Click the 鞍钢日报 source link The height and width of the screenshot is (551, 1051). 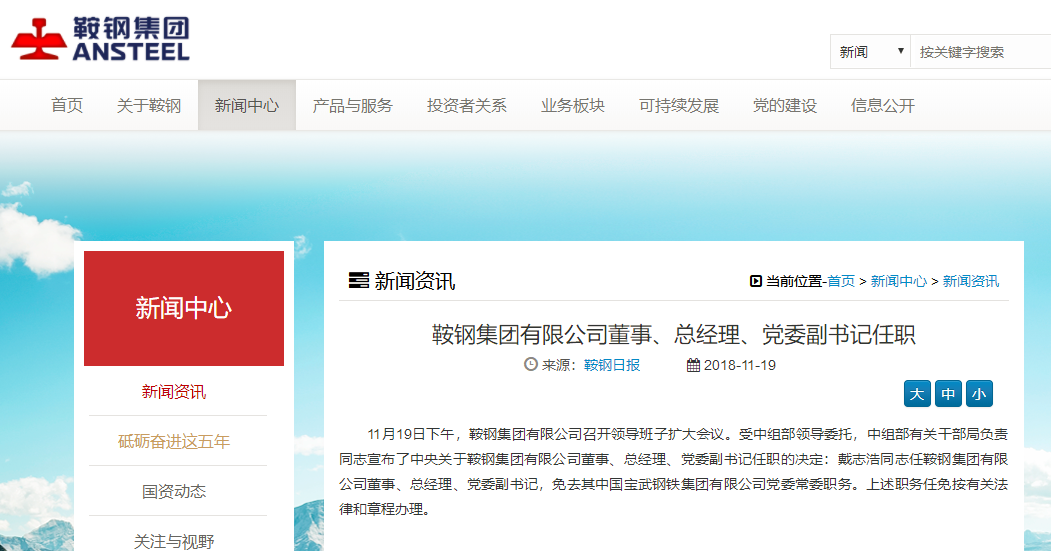[x=612, y=365]
